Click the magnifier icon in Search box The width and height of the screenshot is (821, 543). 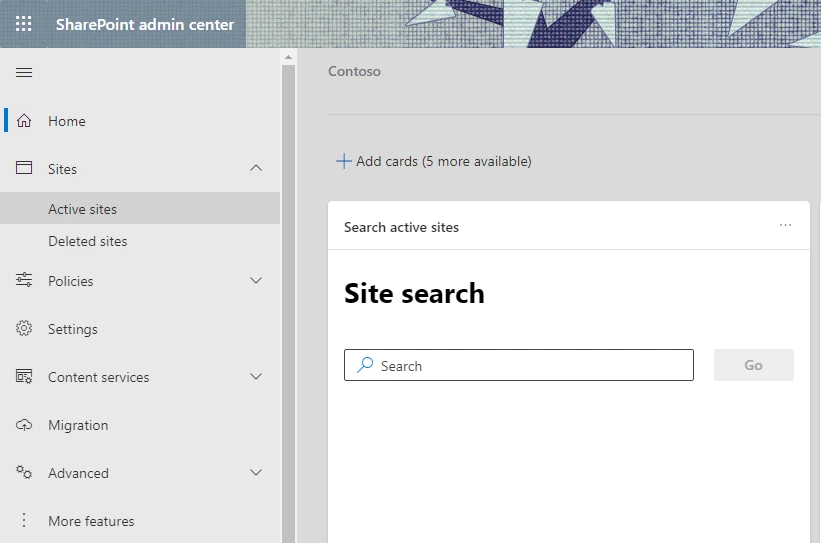[365, 364]
